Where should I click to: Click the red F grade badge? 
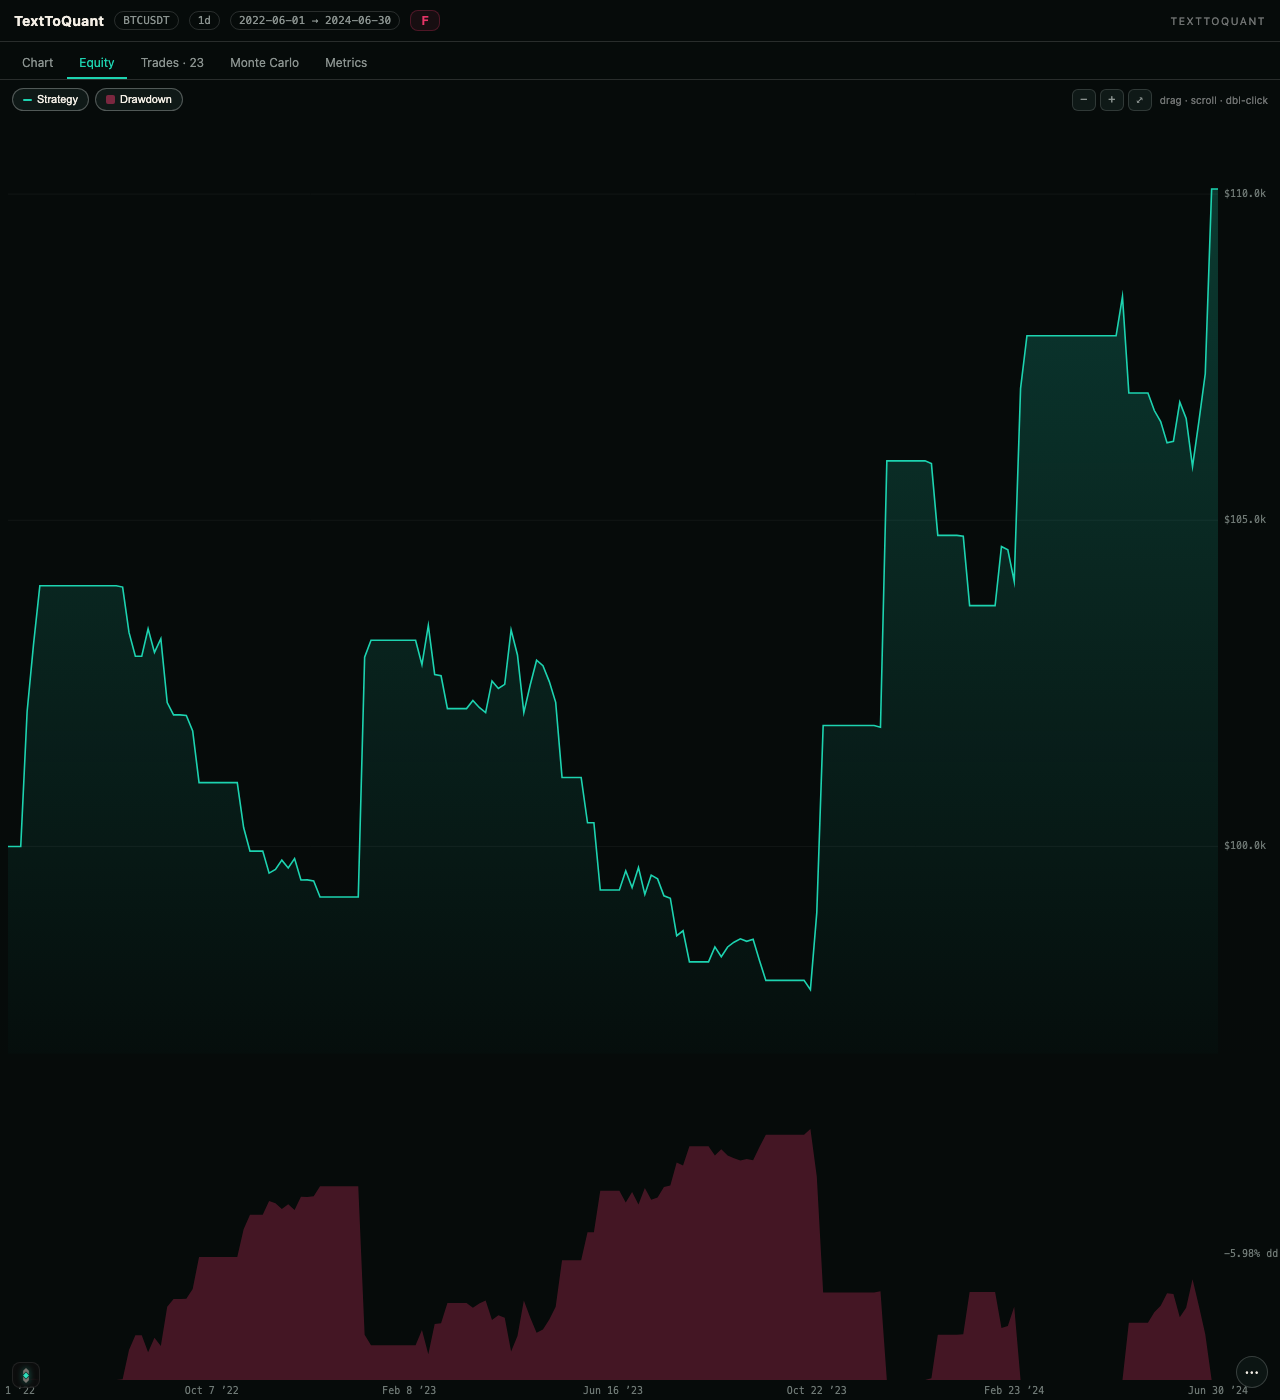[x=425, y=21]
